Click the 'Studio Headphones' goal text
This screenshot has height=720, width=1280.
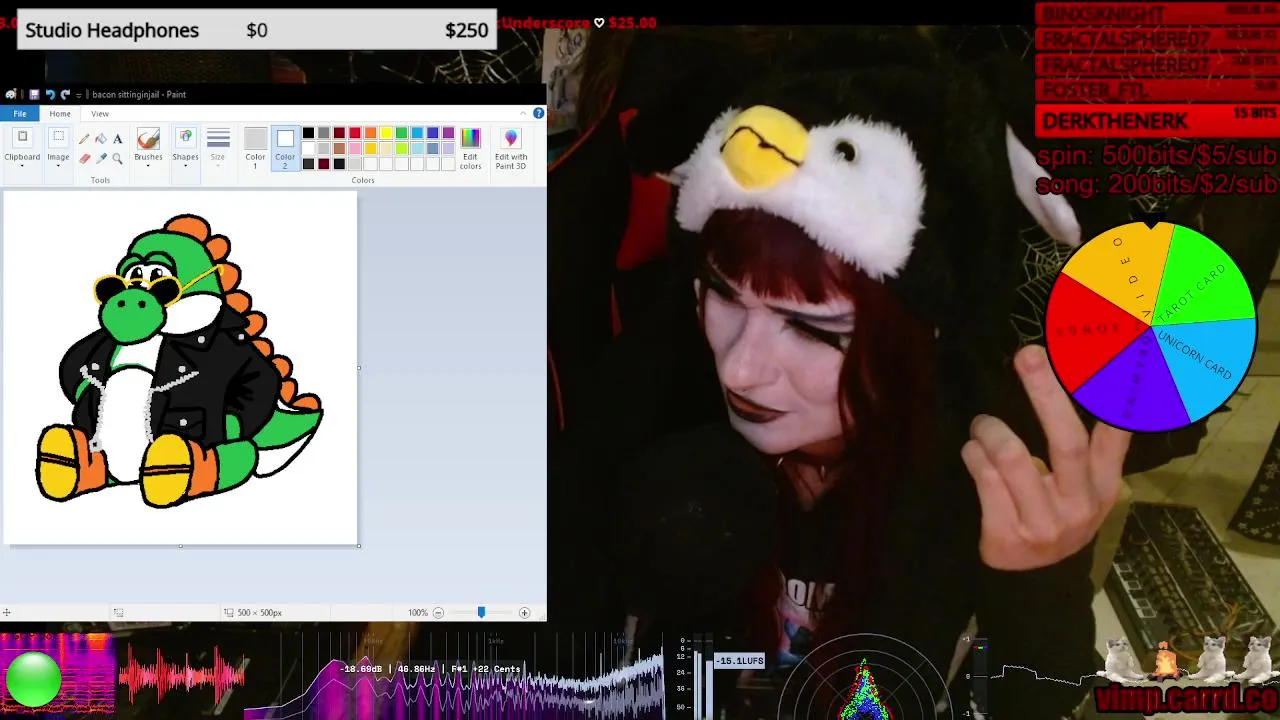tap(112, 30)
